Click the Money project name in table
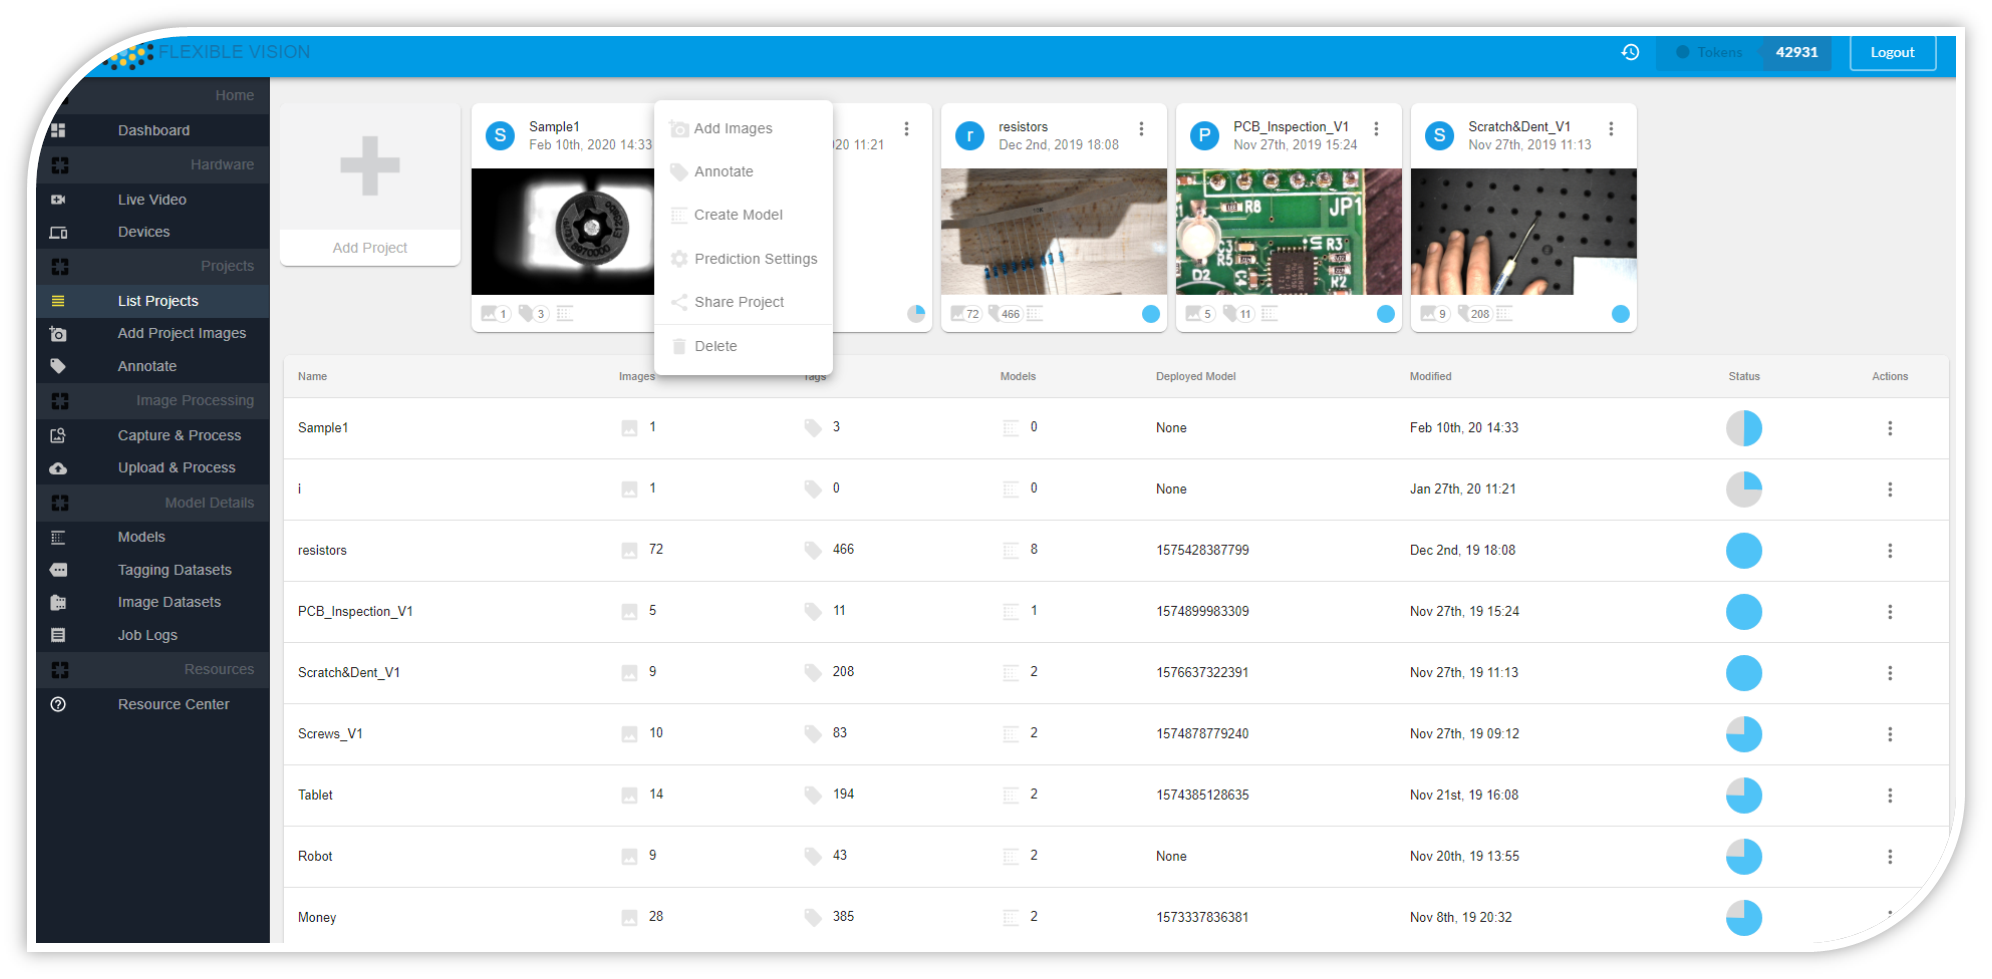The height and width of the screenshot is (979, 1992). [316, 918]
